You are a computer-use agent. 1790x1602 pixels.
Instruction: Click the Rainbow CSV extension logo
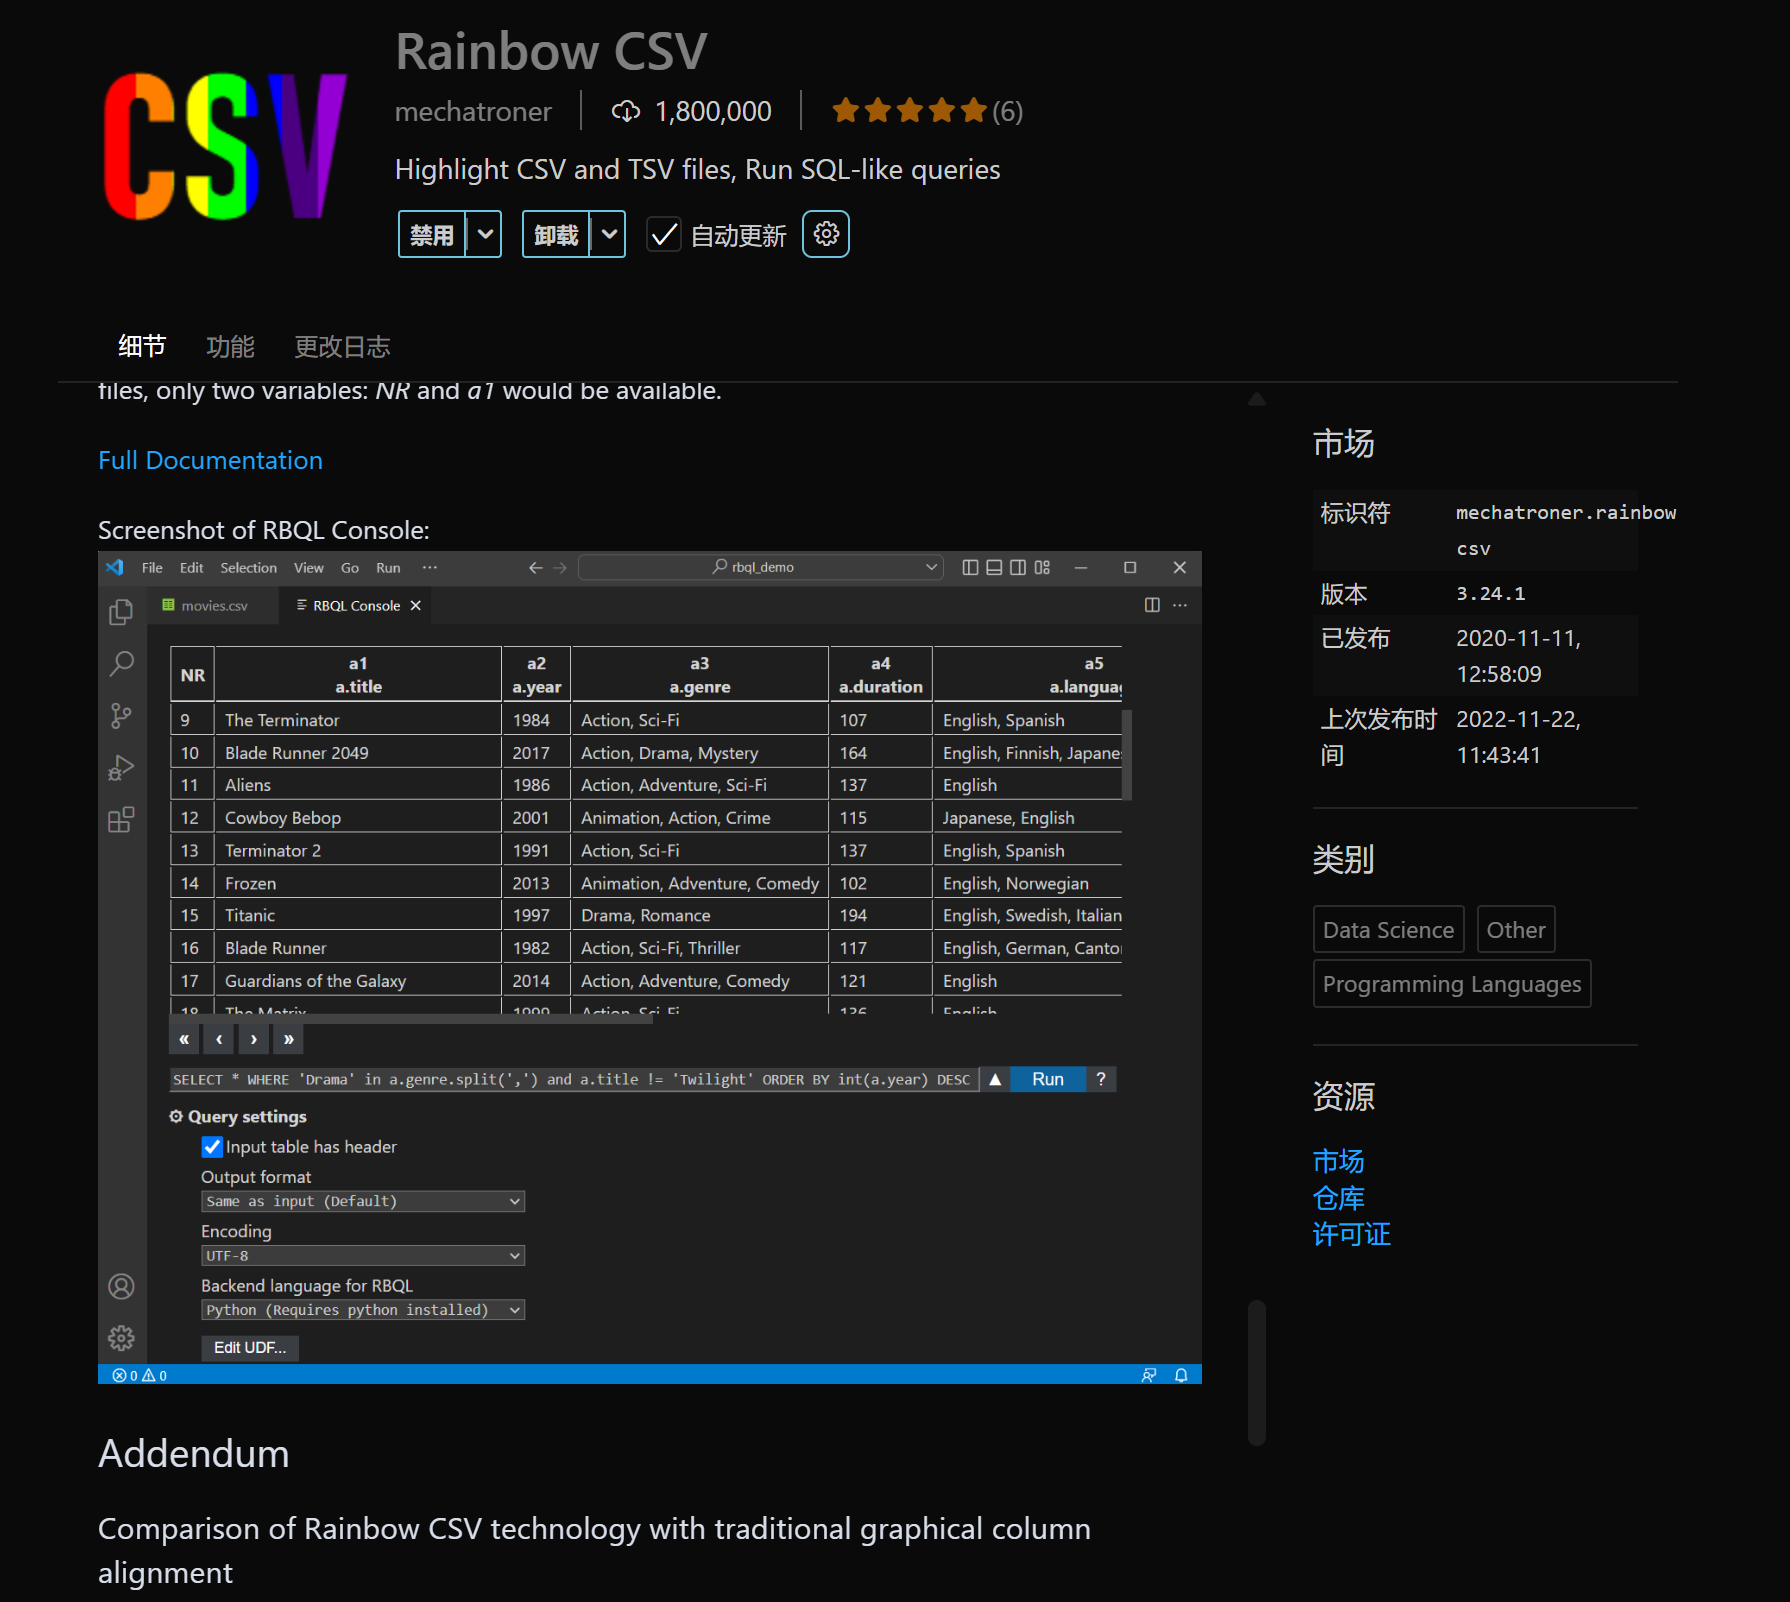(225, 146)
